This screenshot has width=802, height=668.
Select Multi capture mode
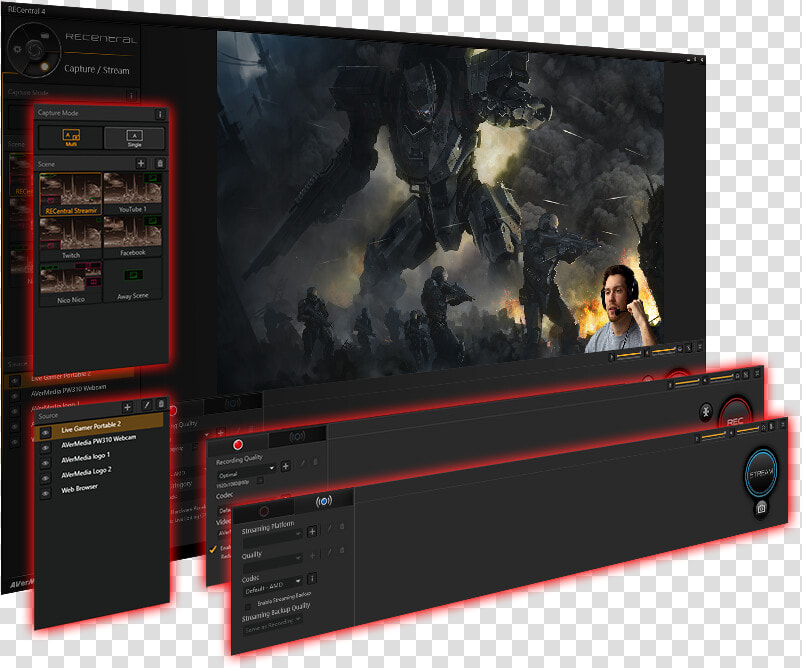pyautogui.click(x=71, y=137)
